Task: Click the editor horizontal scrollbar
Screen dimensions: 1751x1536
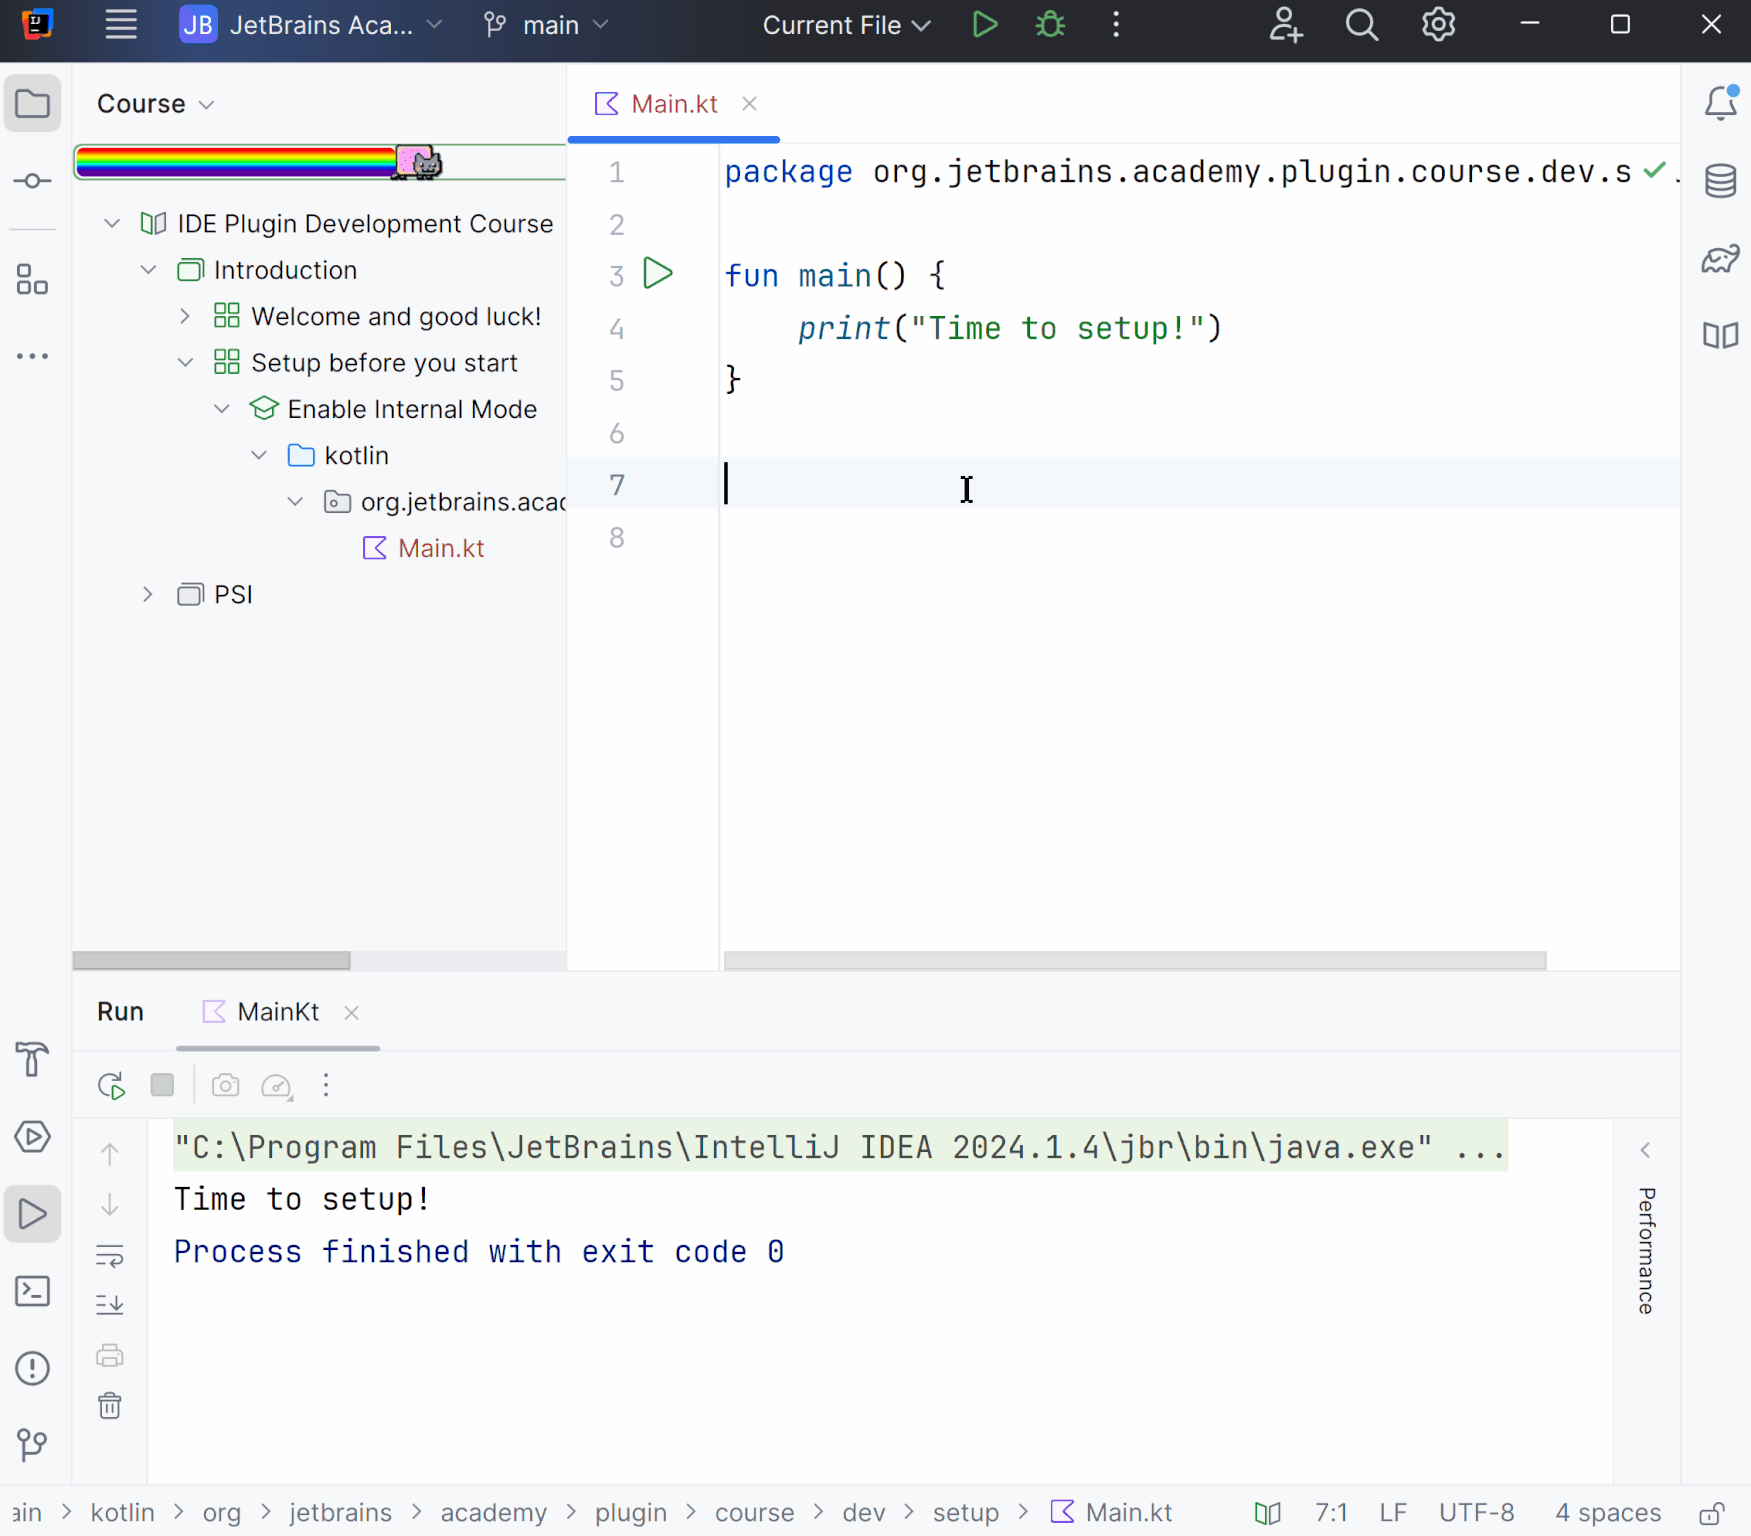Action: [x=1134, y=960]
